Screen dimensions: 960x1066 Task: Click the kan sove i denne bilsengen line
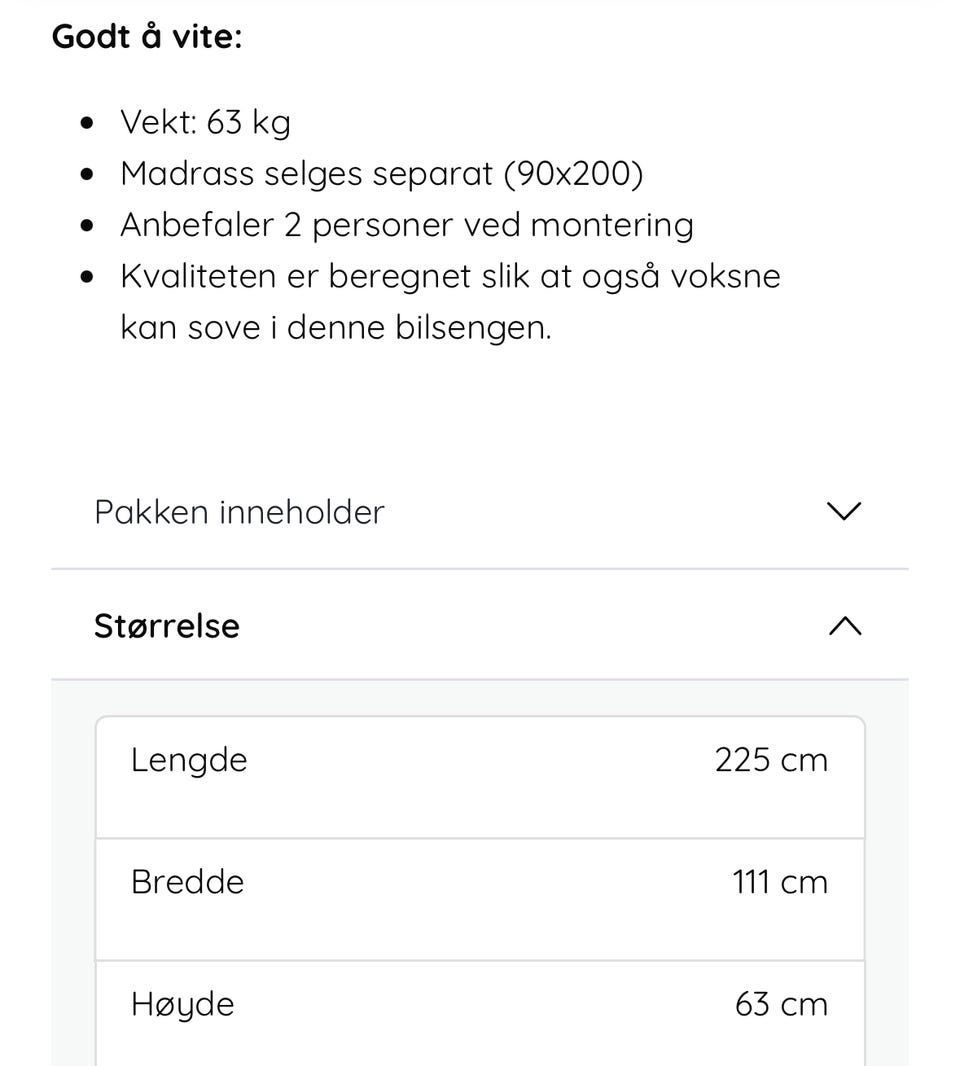[x=336, y=327]
